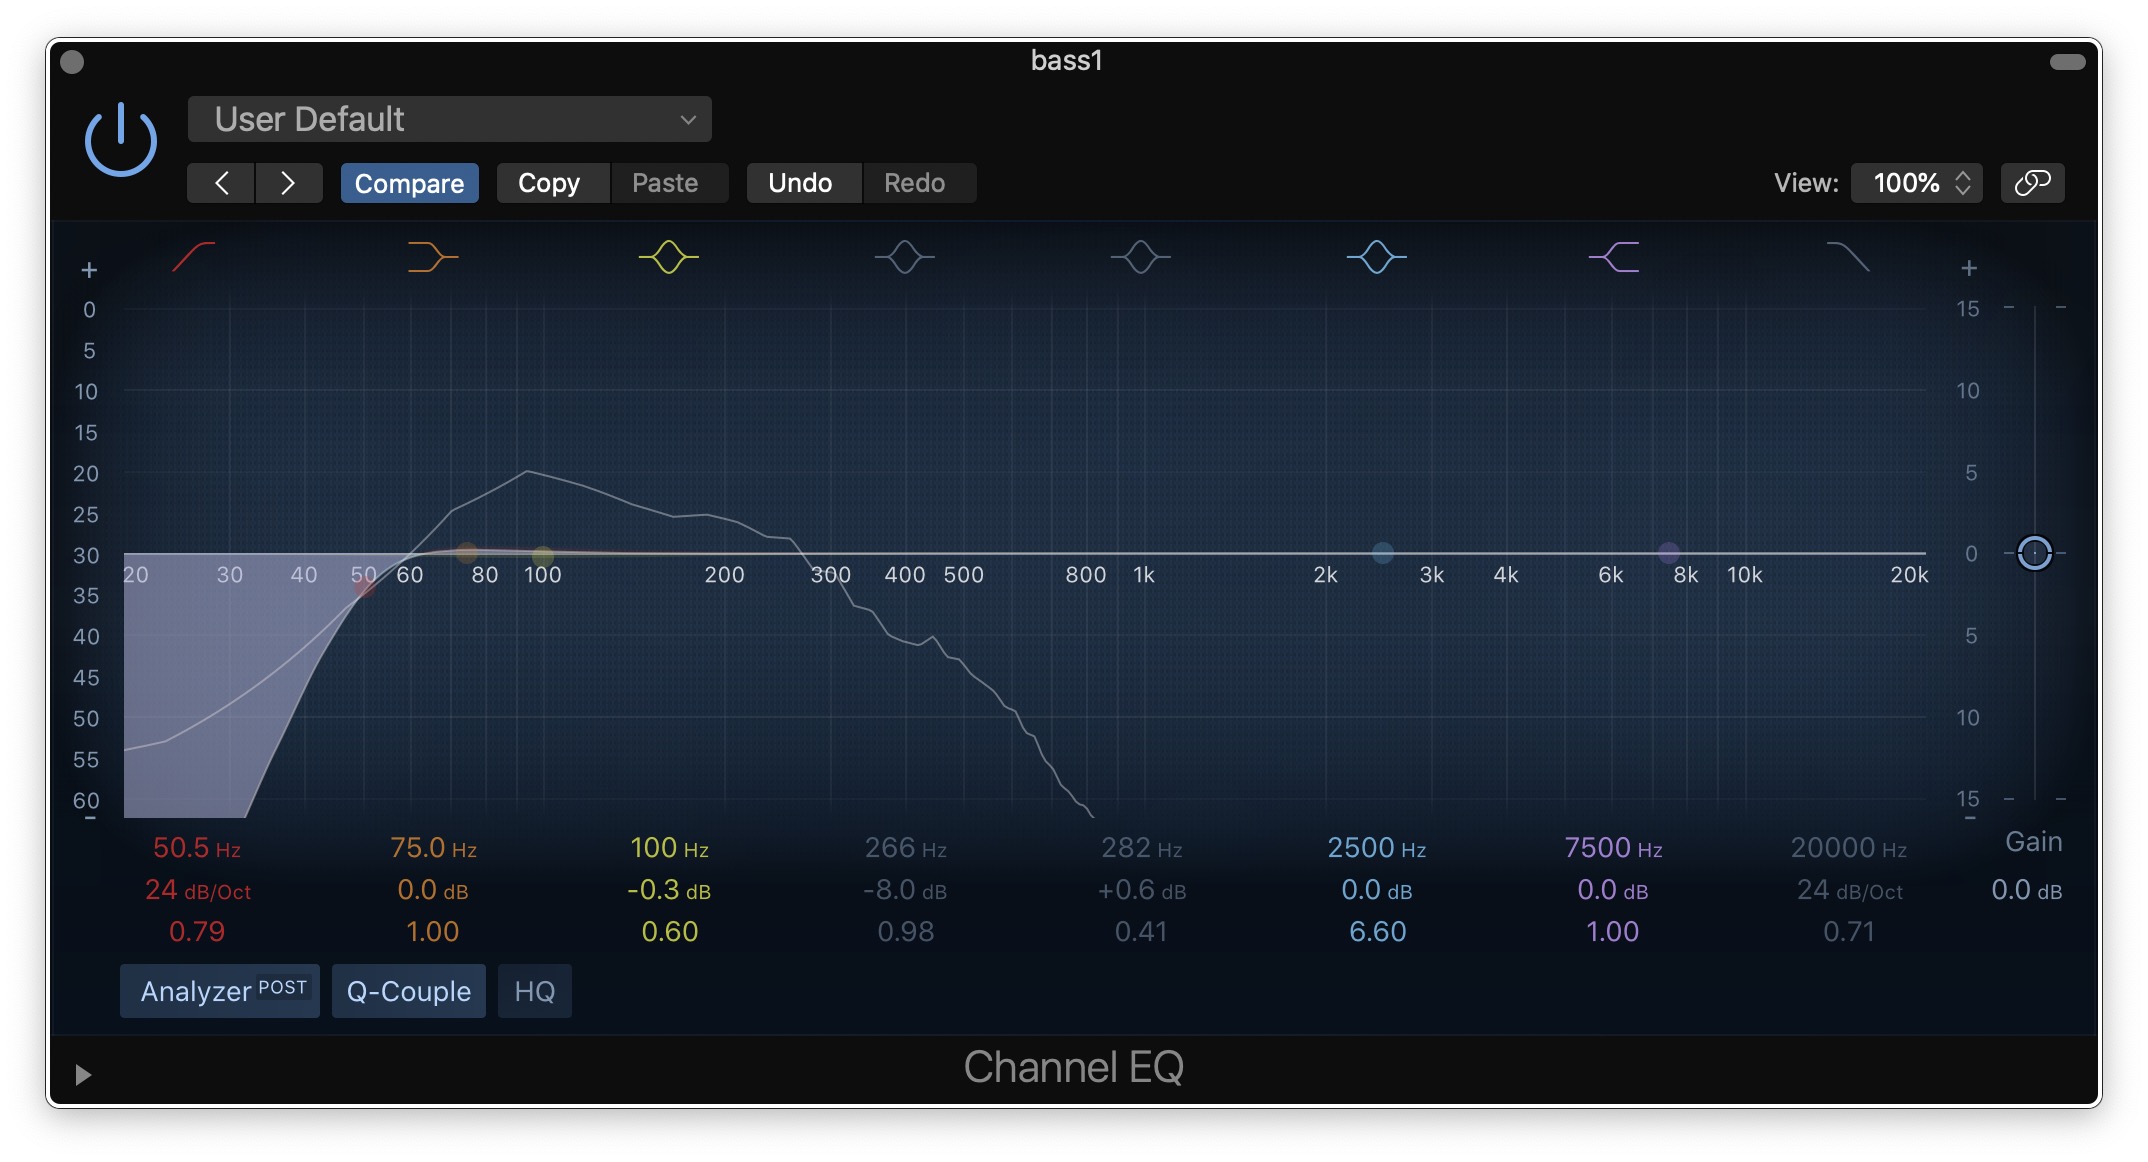The image size is (2148, 1162).
Task: Enable the low-pass filter band icon
Action: coord(1848,257)
